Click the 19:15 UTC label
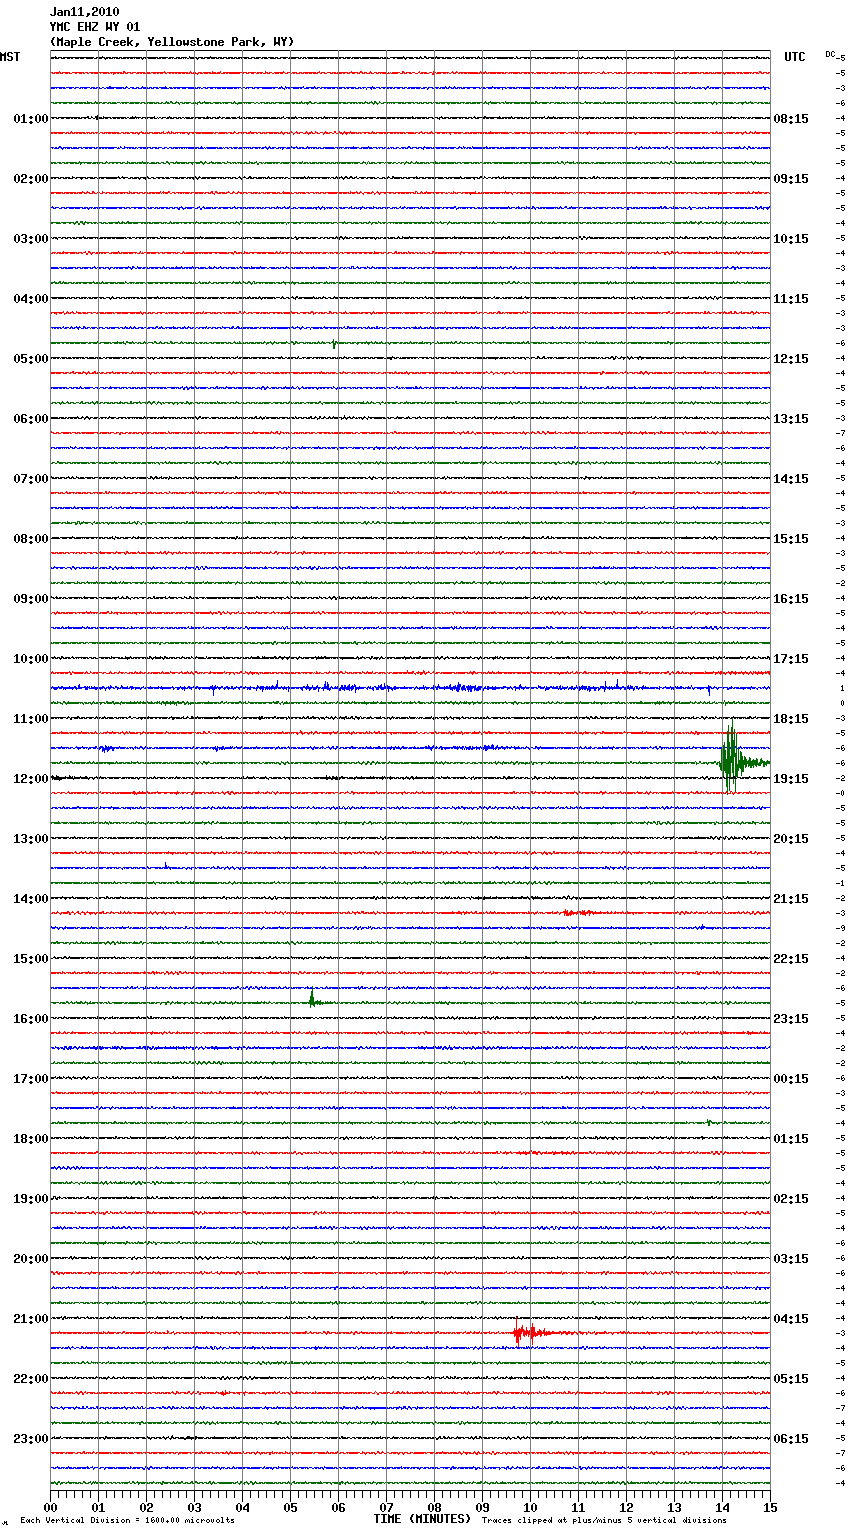 [791, 779]
